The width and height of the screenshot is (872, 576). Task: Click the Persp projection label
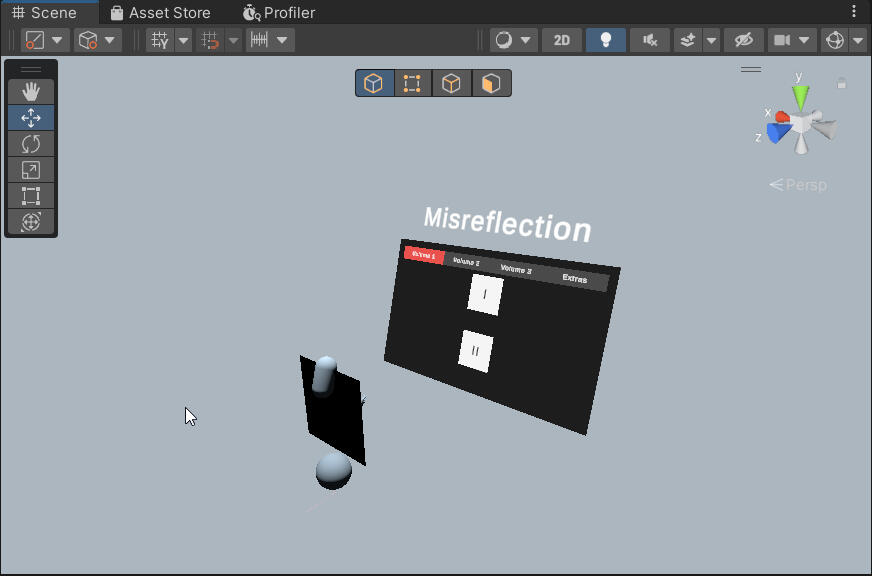click(x=798, y=185)
